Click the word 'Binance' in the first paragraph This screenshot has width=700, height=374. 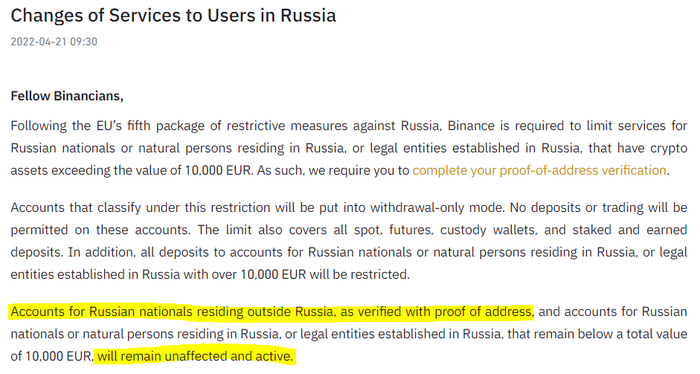pyautogui.click(x=471, y=126)
